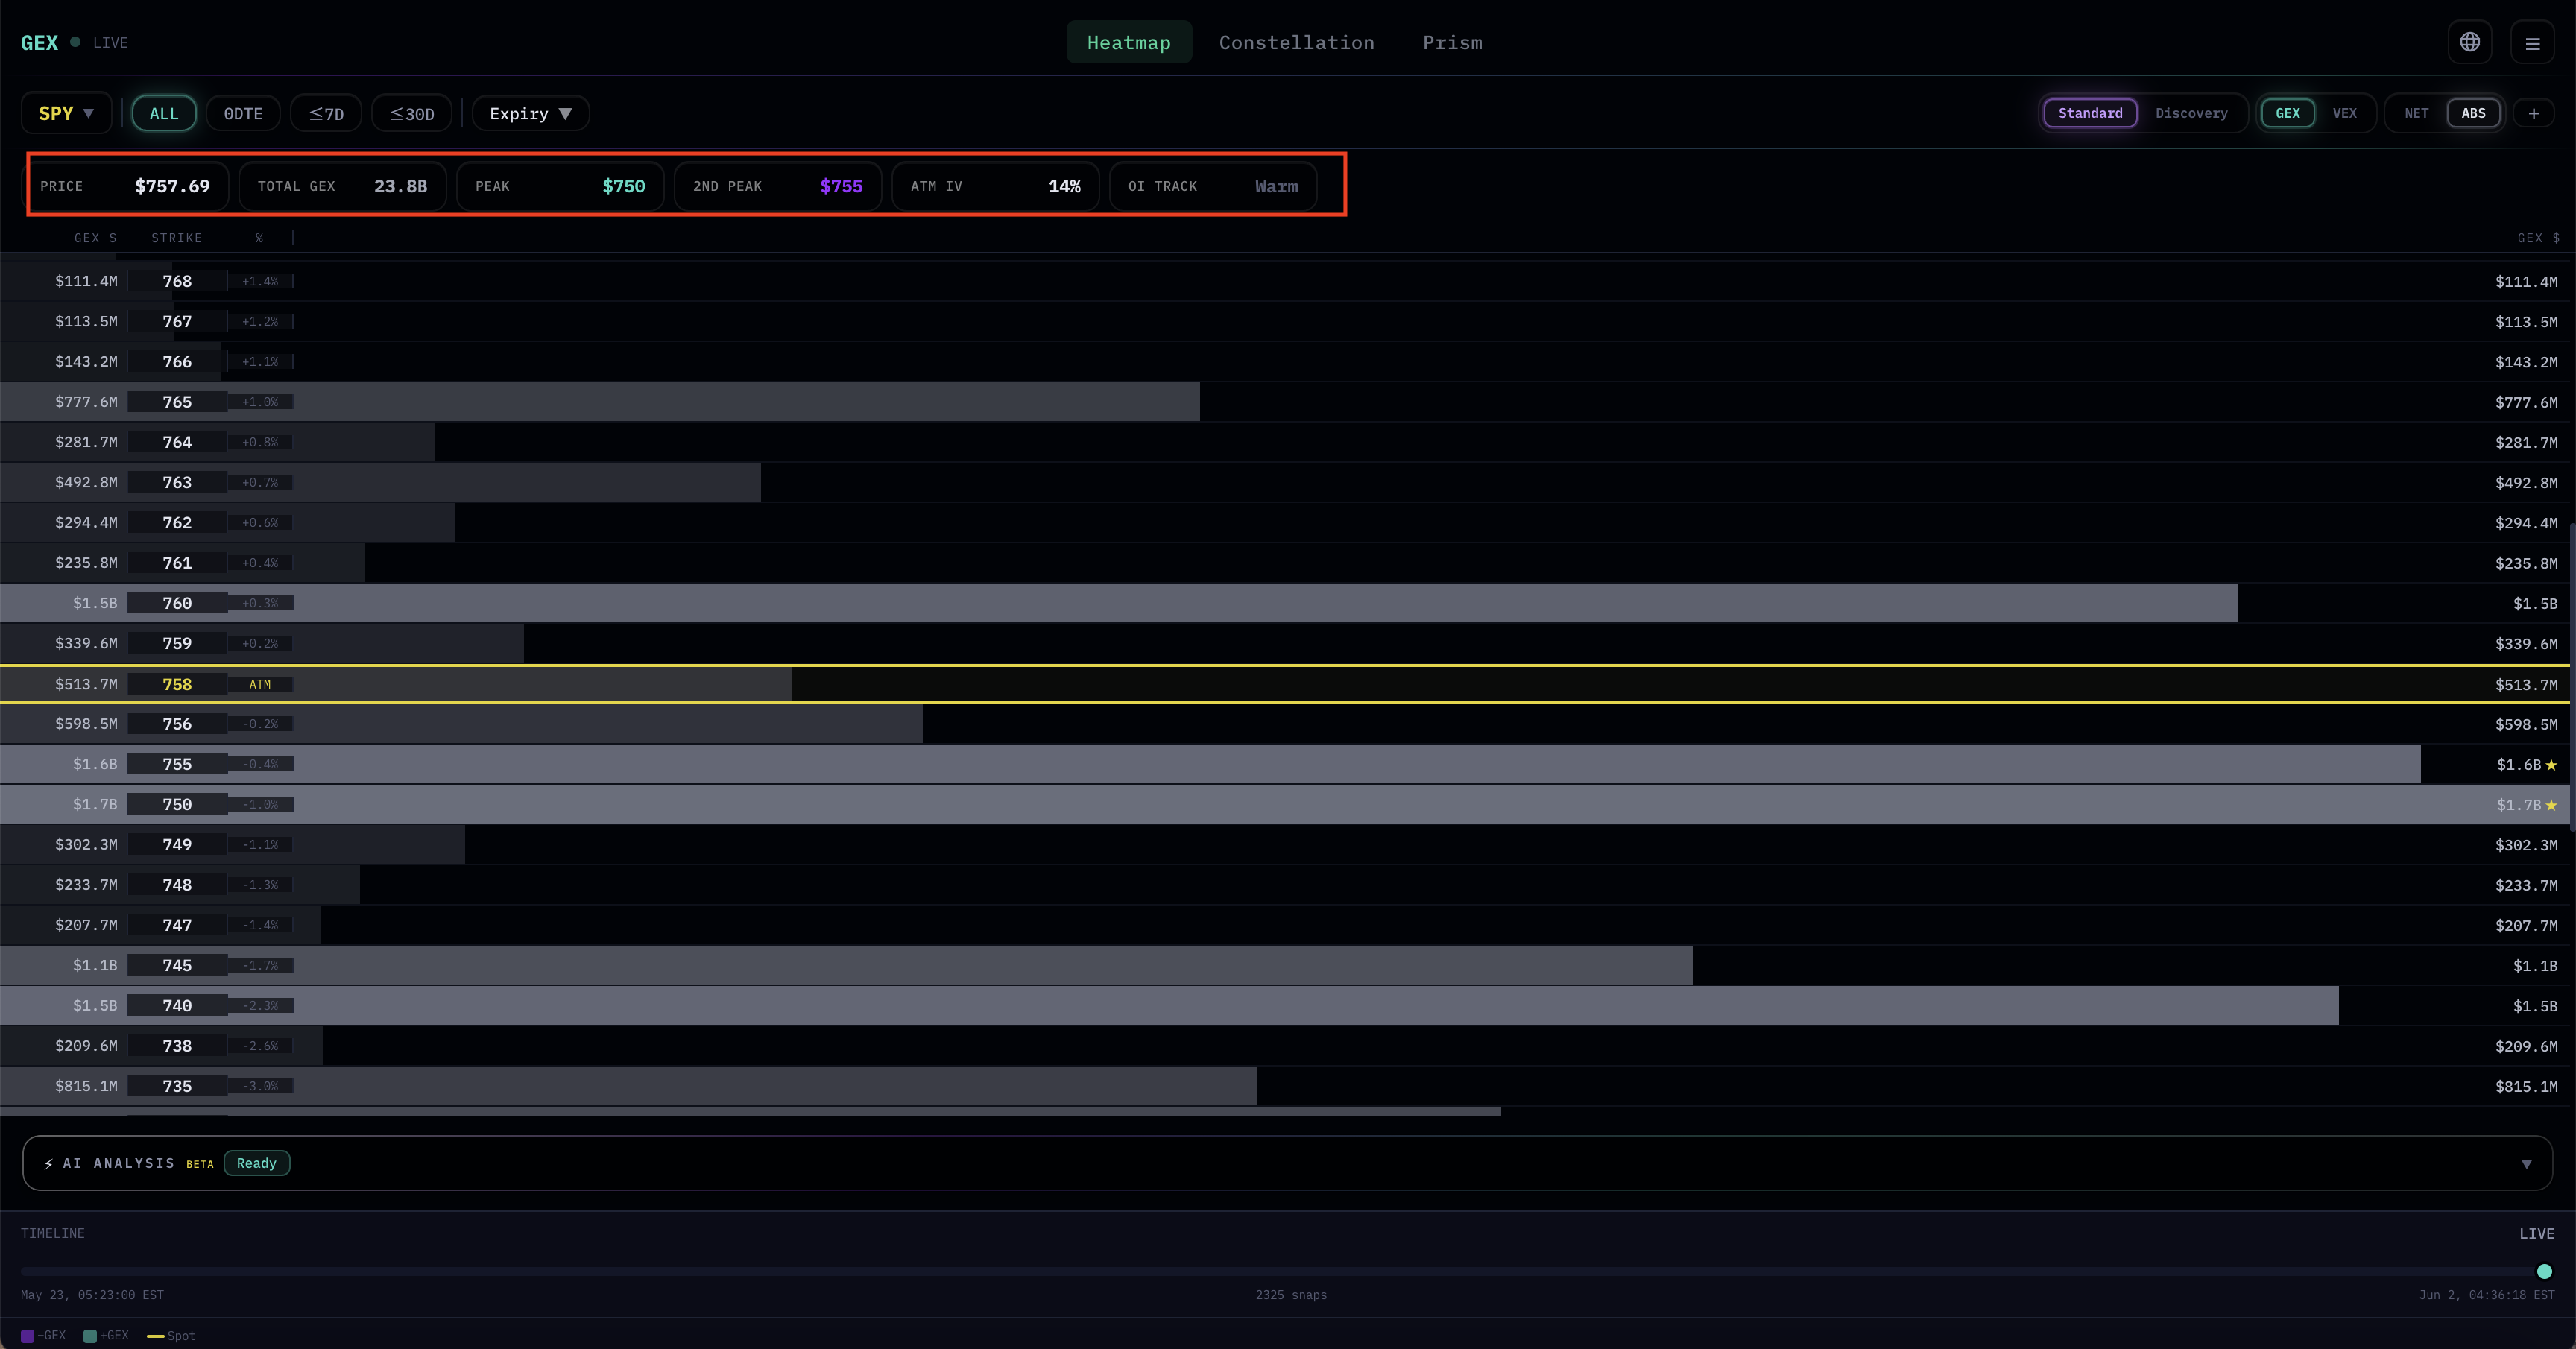The width and height of the screenshot is (2576, 1349).
Task: Click the 2325 snaps label
Action: point(1291,1295)
